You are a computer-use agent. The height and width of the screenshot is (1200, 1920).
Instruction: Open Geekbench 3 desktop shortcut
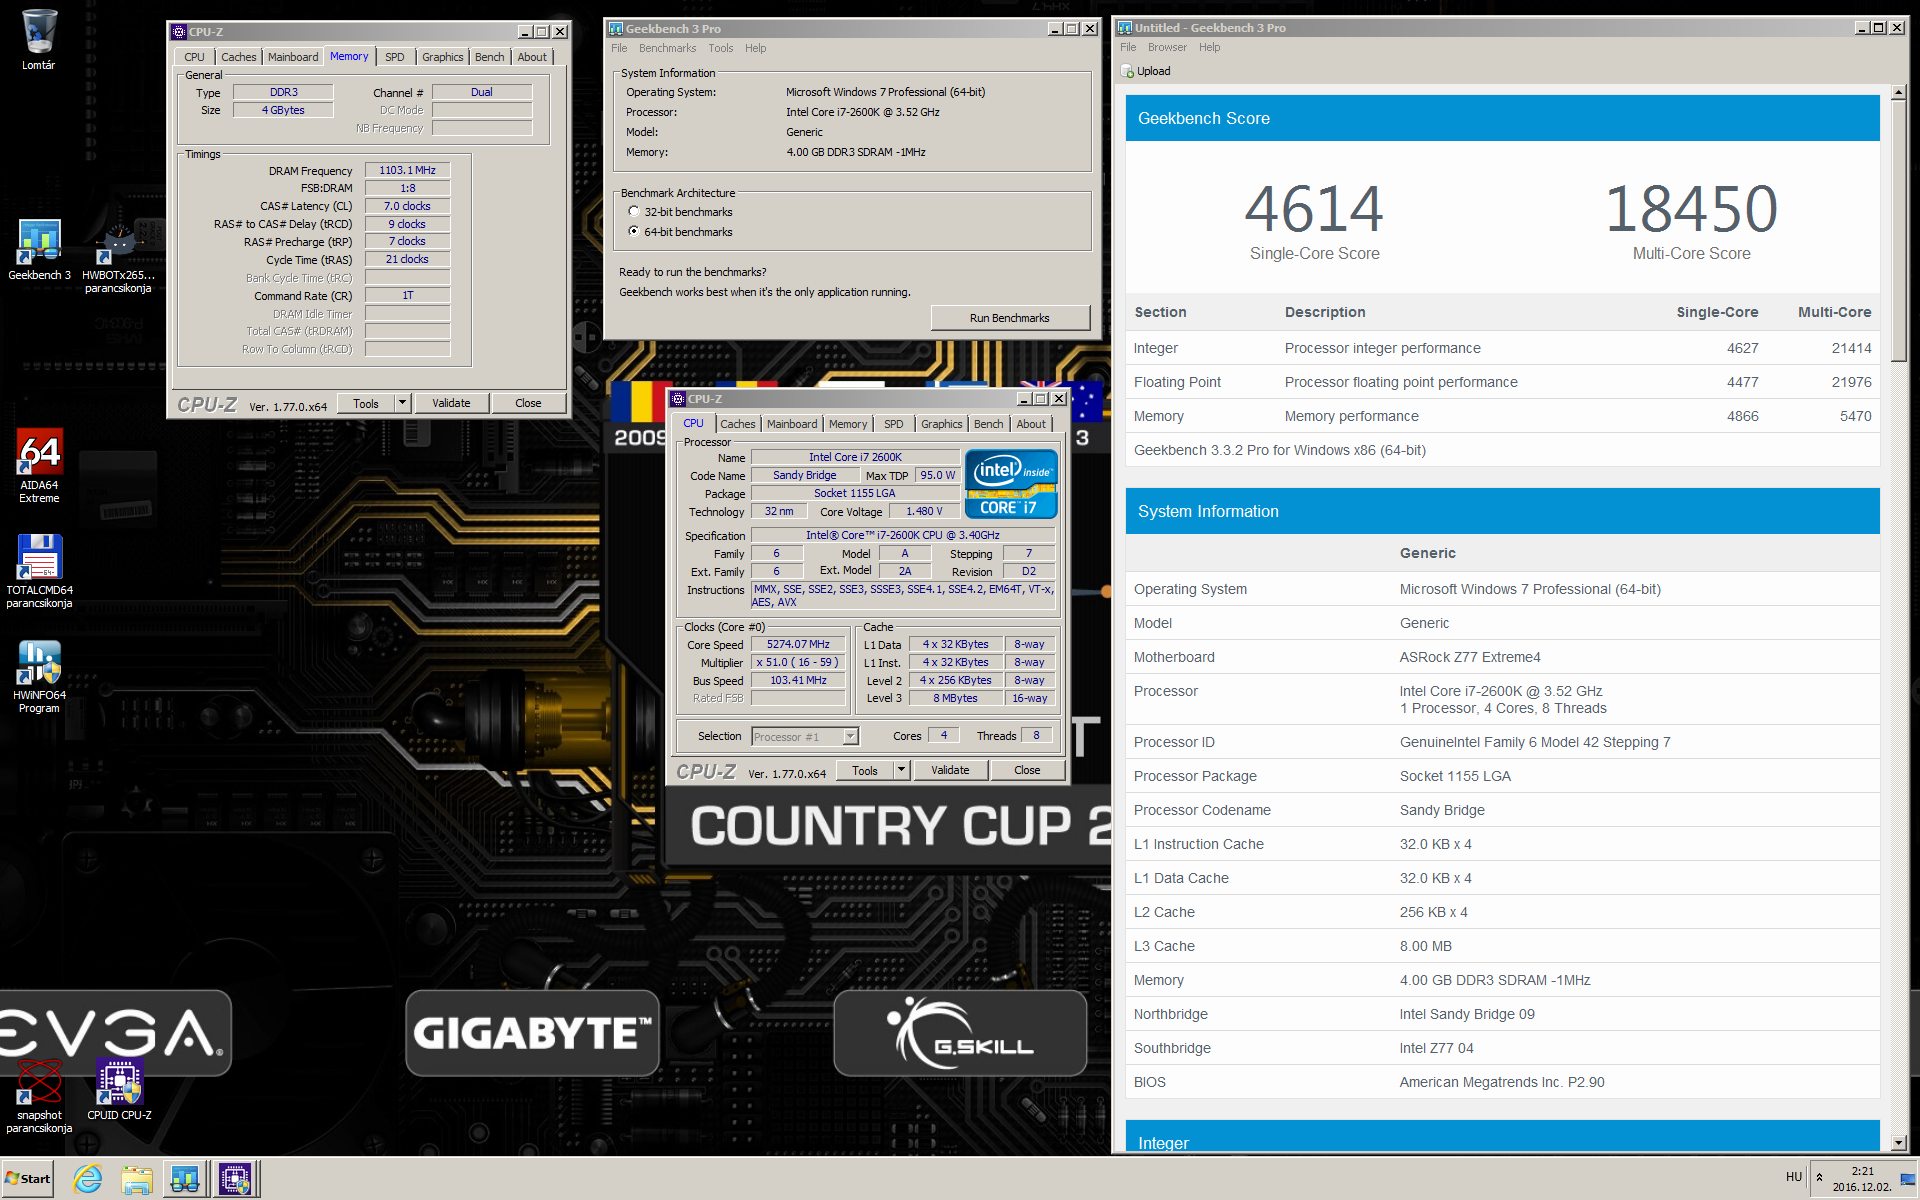click(x=39, y=250)
